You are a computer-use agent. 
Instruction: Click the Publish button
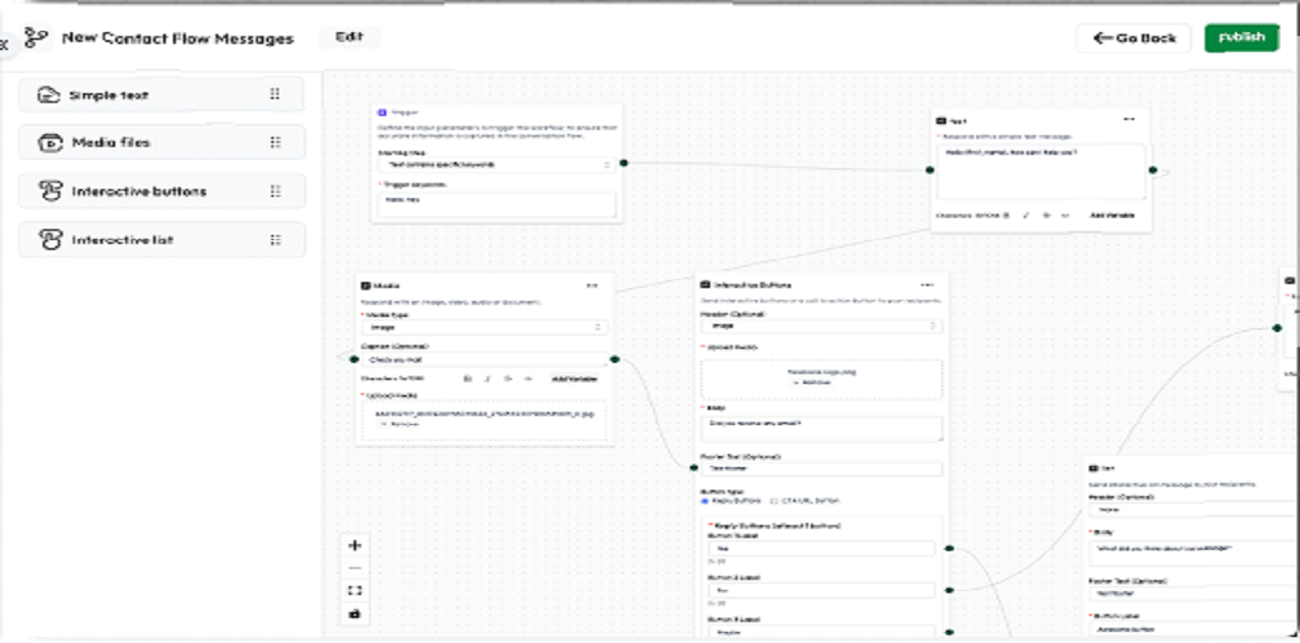(x=1241, y=38)
